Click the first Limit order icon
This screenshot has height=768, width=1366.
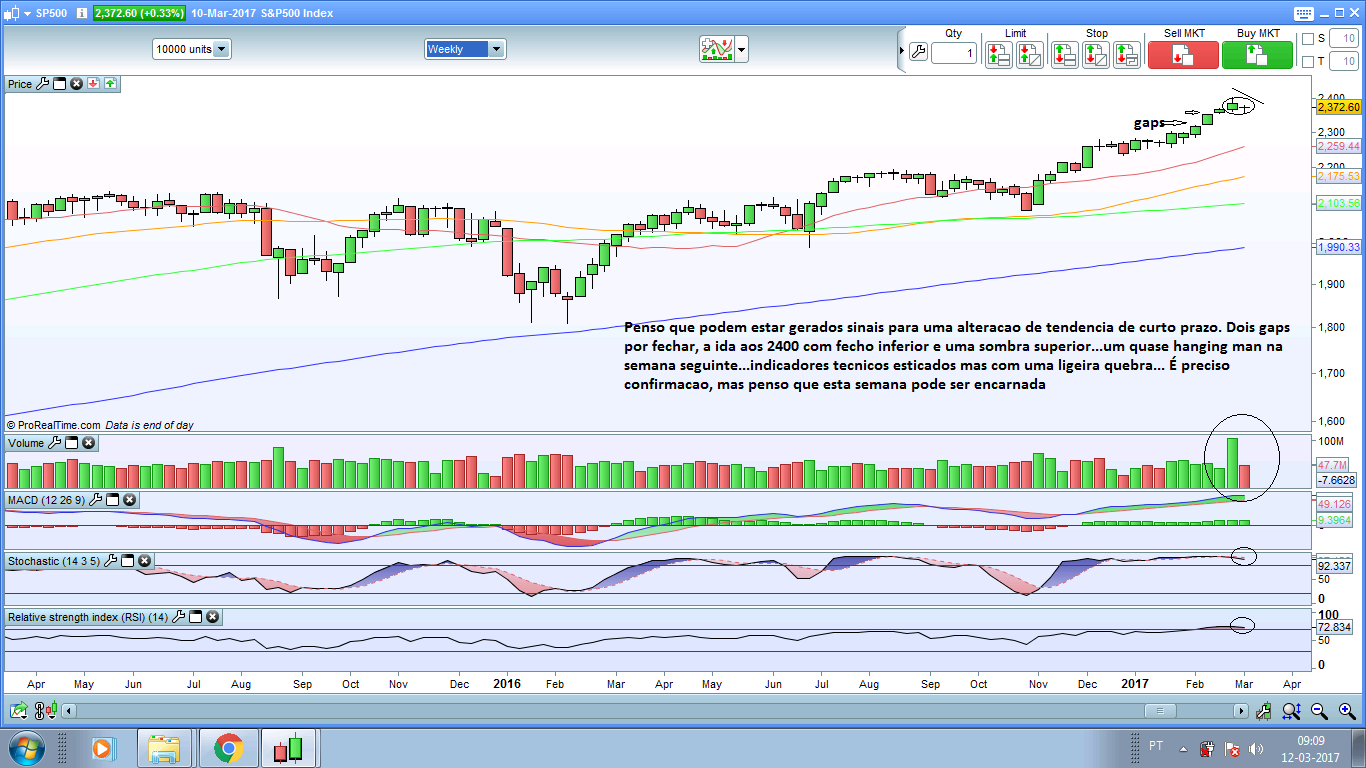click(x=998, y=54)
